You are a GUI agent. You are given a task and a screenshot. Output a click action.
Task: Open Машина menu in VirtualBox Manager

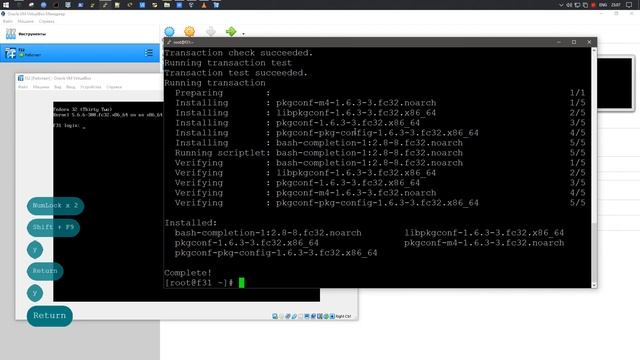[x=26, y=21]
